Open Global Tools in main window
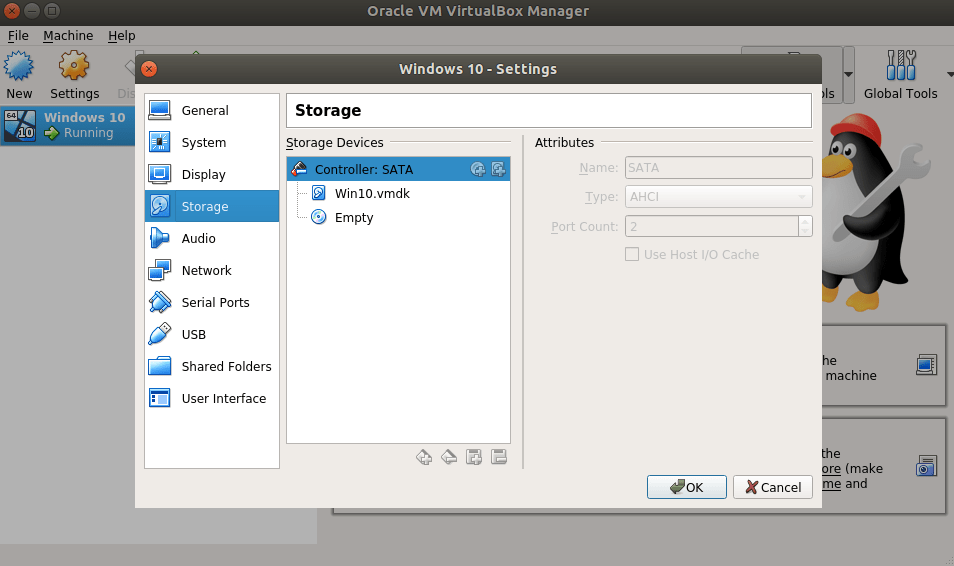The width and height of the screenshot is (954, 566). [x=900, y=75]
